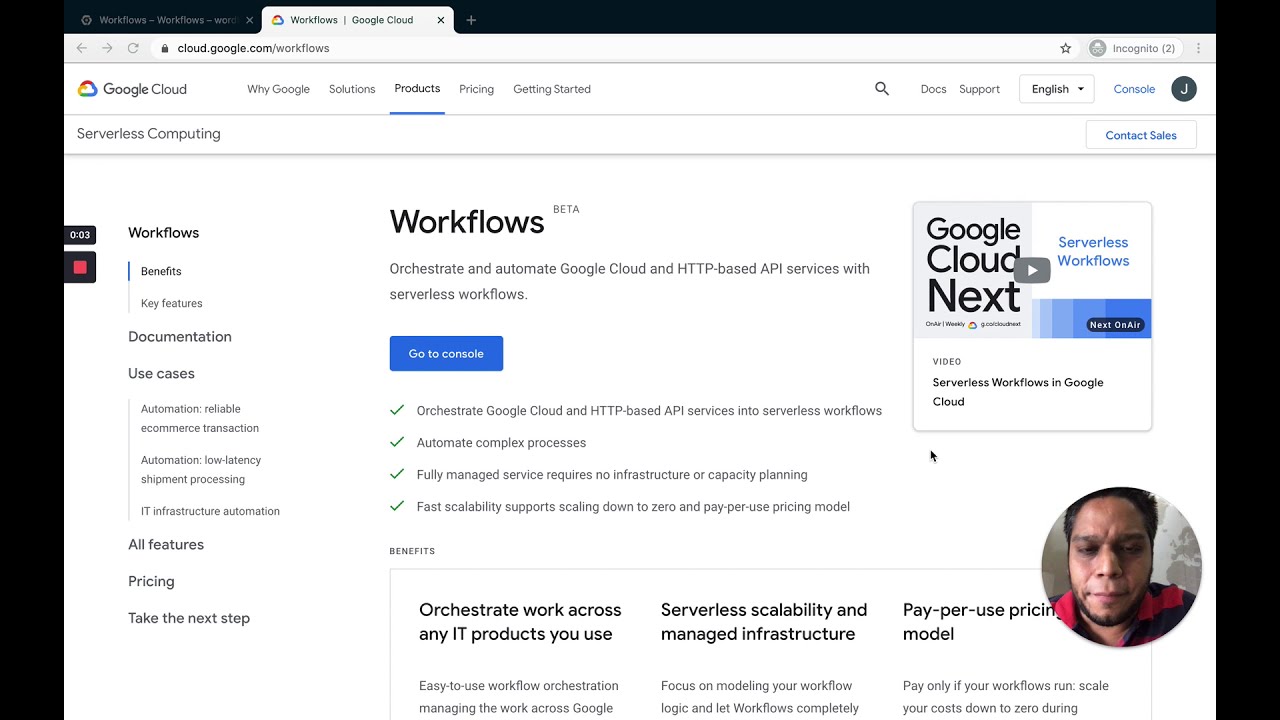Click the Incognito profile indicator

[1133, 48]
